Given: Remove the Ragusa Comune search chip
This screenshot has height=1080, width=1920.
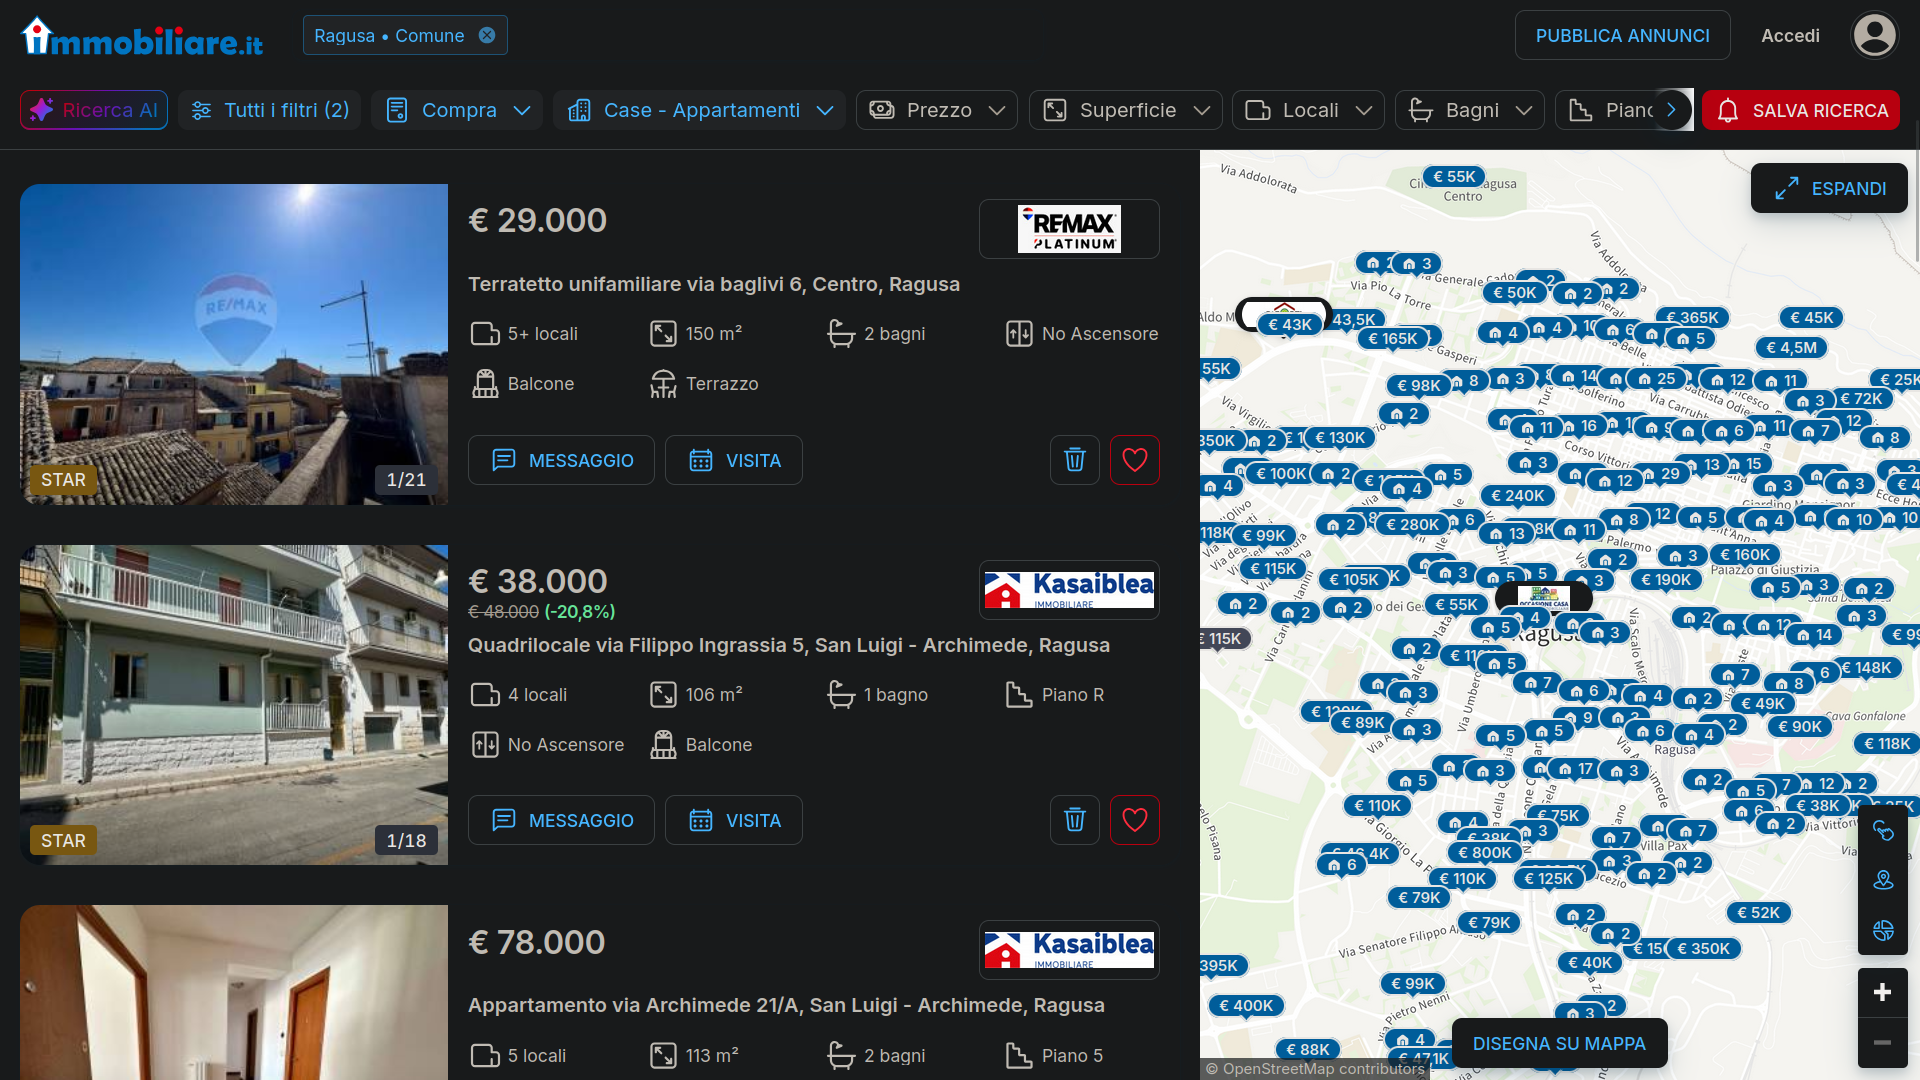Looking at the screenshot, I should click(487, 36).
